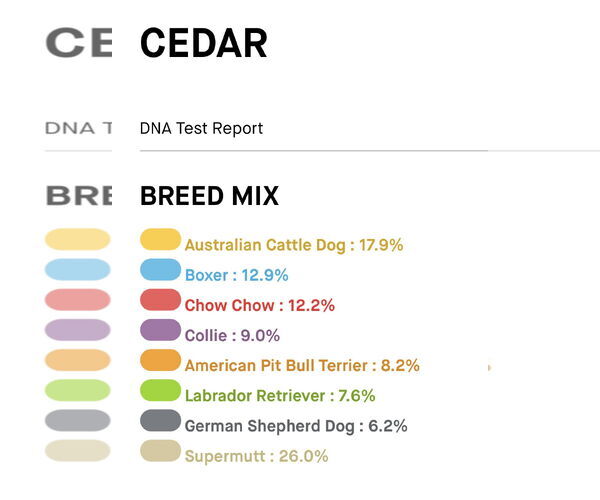Viewport: 600px width, 500px height.
Task: Click the orange American Pit Bull Terrier swatch
Action: pyautogui.click(x=160, y=361)
